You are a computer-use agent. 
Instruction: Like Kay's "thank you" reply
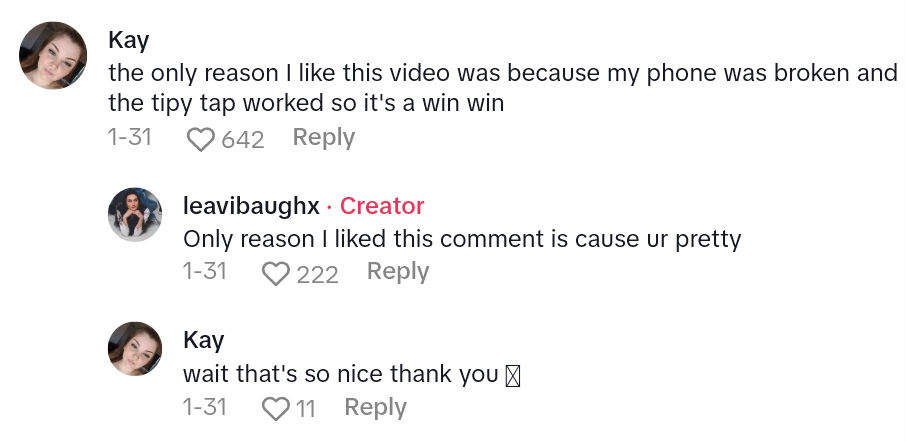(275, 408)
